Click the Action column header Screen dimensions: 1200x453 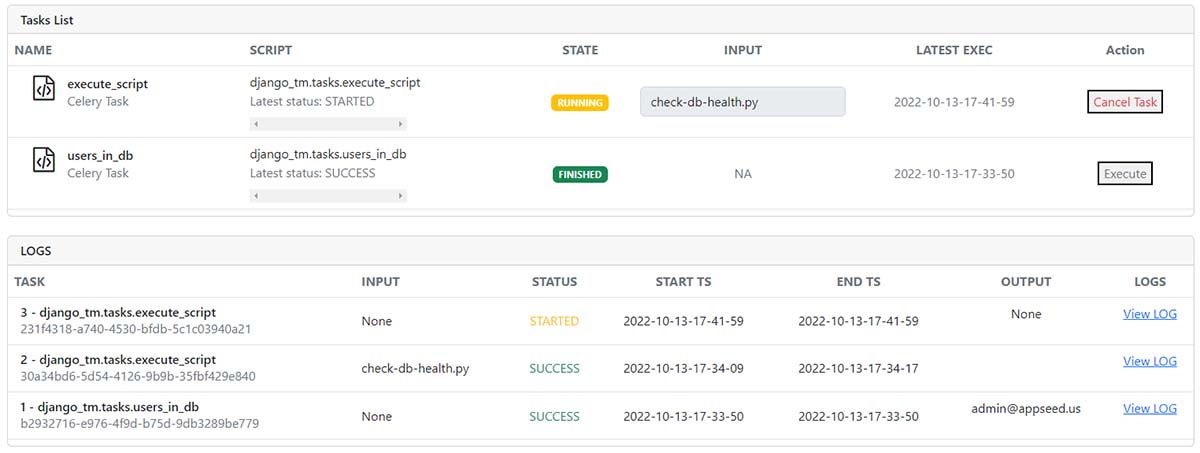(x=1125, y=50)
